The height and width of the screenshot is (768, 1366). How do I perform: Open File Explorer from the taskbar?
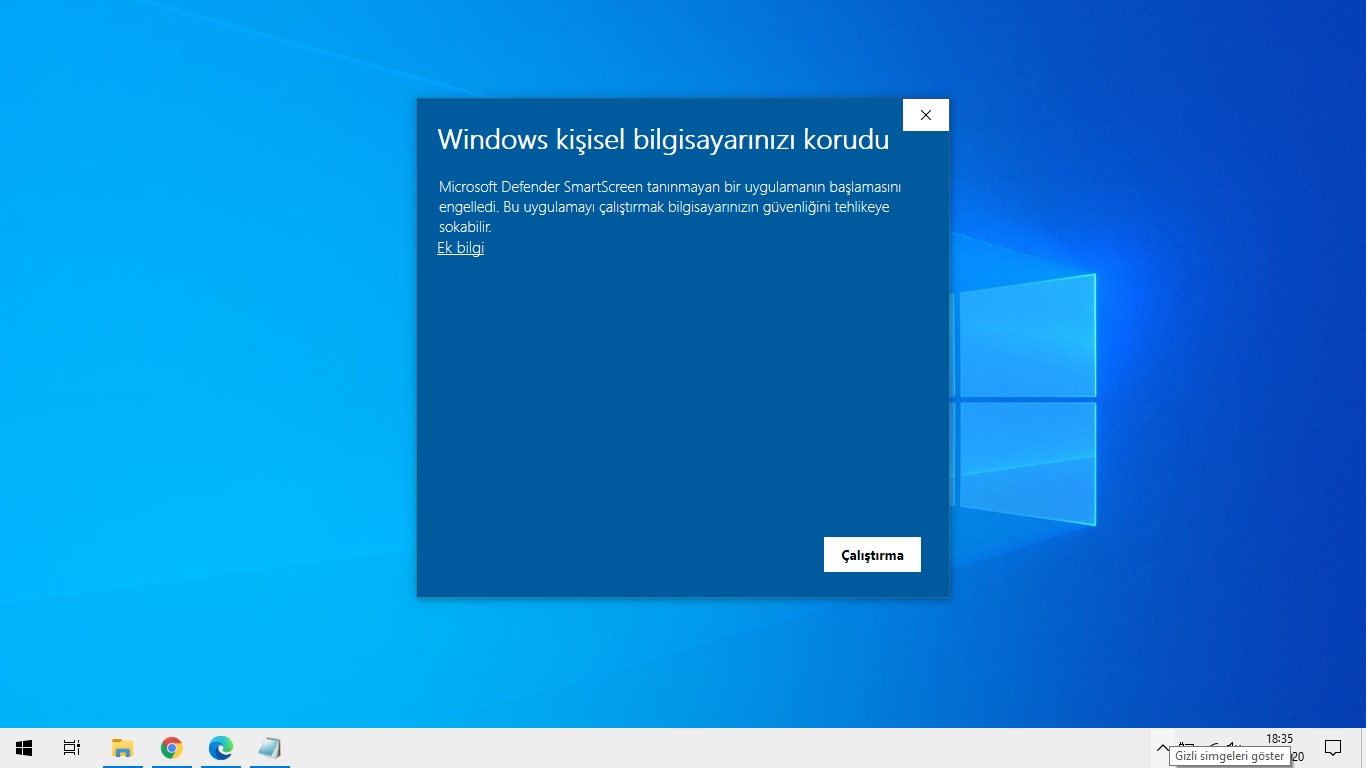point(122,748)
